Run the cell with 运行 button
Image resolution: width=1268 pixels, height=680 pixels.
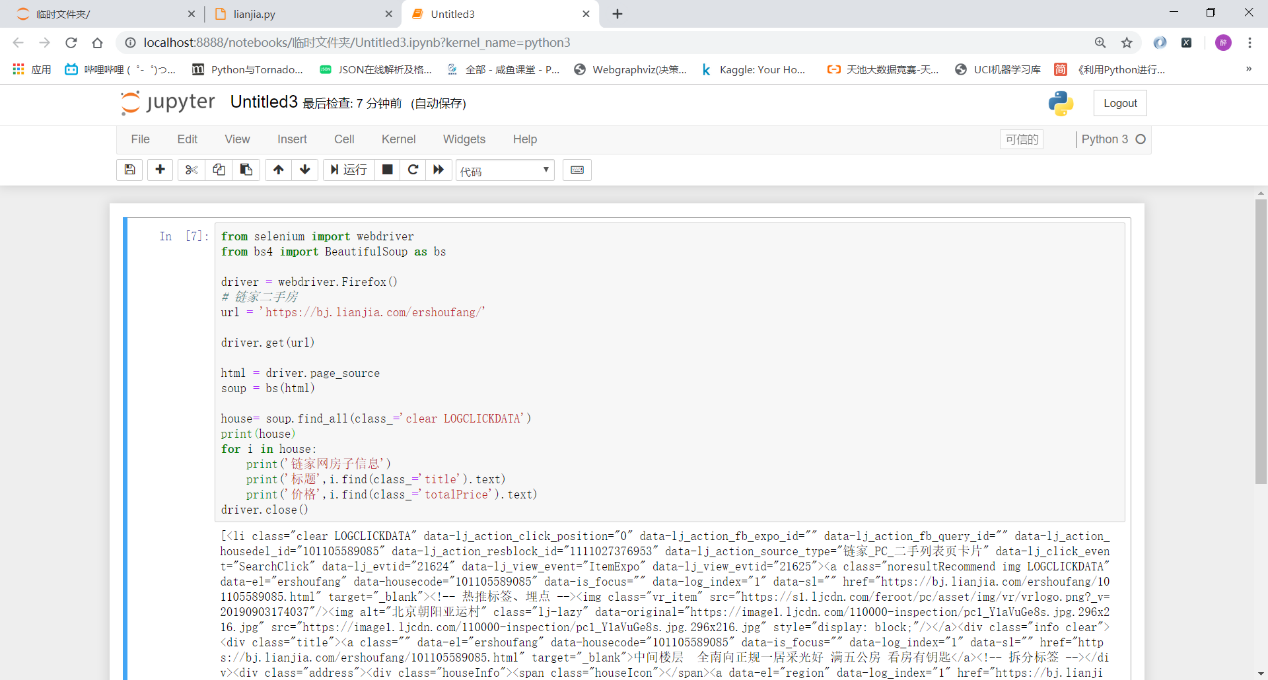click(348, 170)
